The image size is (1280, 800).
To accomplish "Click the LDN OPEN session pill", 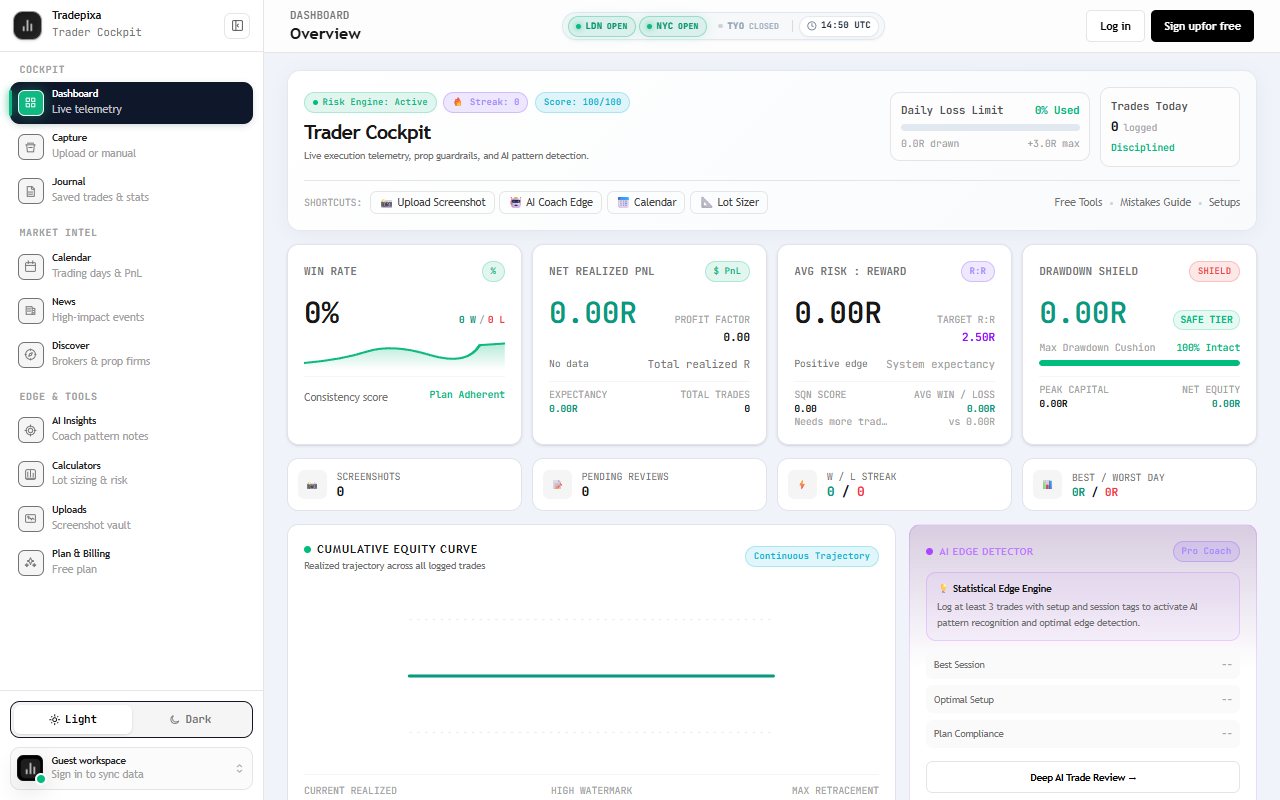I will coord(602,26).
